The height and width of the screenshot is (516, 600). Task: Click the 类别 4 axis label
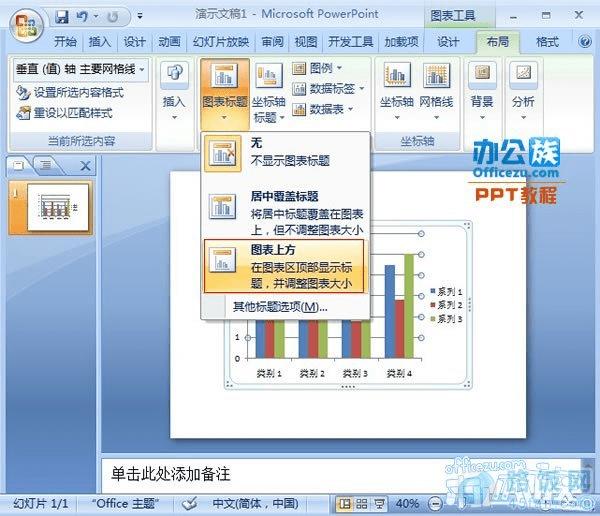coord(399,373)
